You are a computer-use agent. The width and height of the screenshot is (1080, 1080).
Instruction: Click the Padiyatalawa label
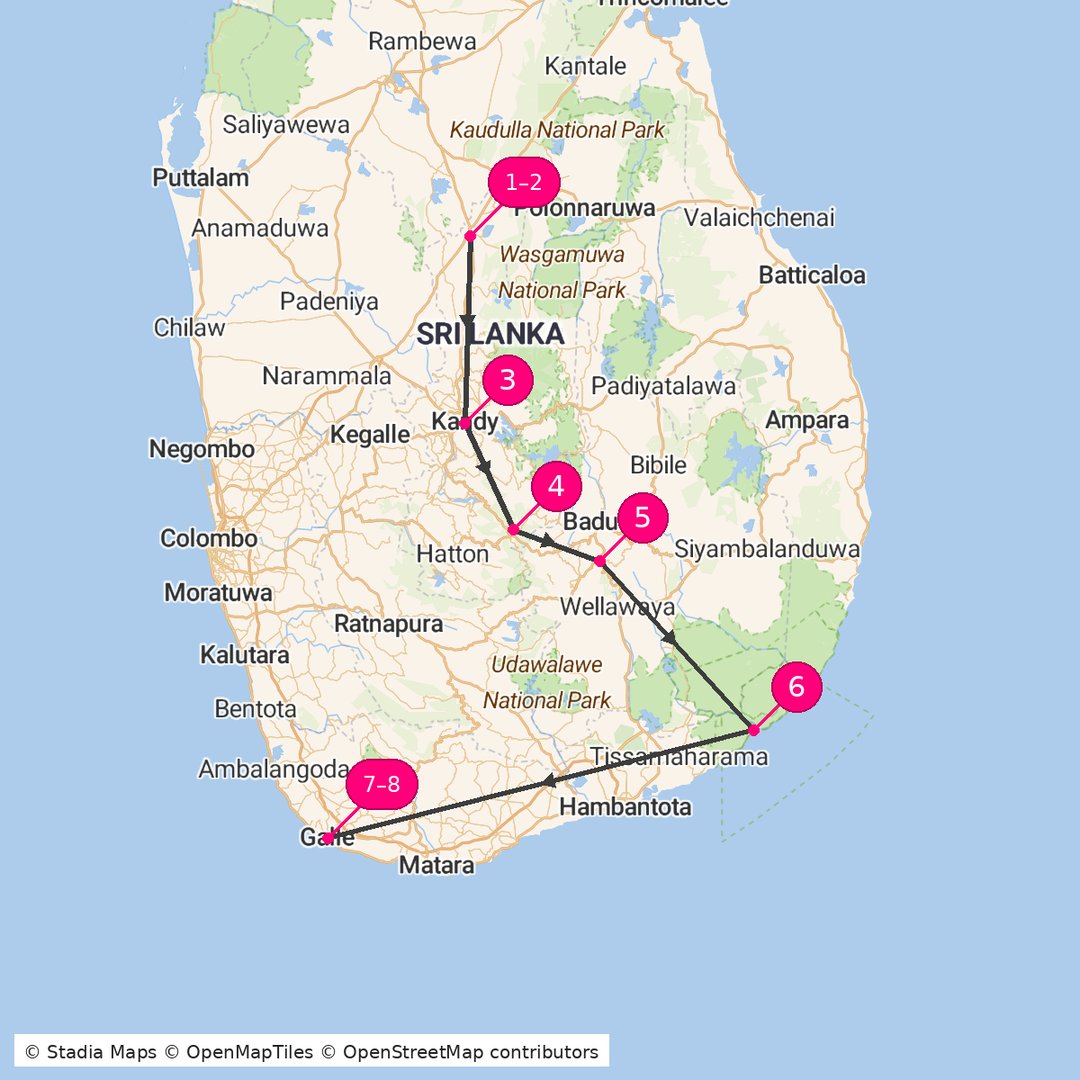663,386
